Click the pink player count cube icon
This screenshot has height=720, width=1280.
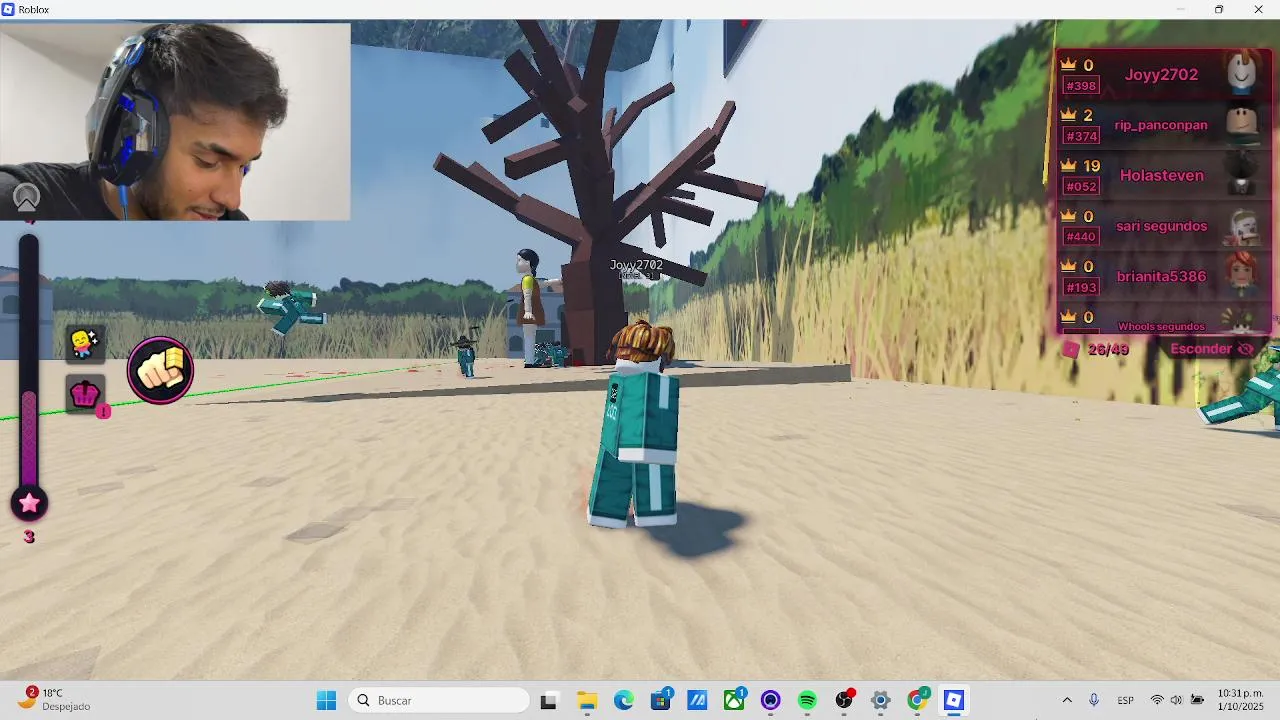[x=1071, y=349]
